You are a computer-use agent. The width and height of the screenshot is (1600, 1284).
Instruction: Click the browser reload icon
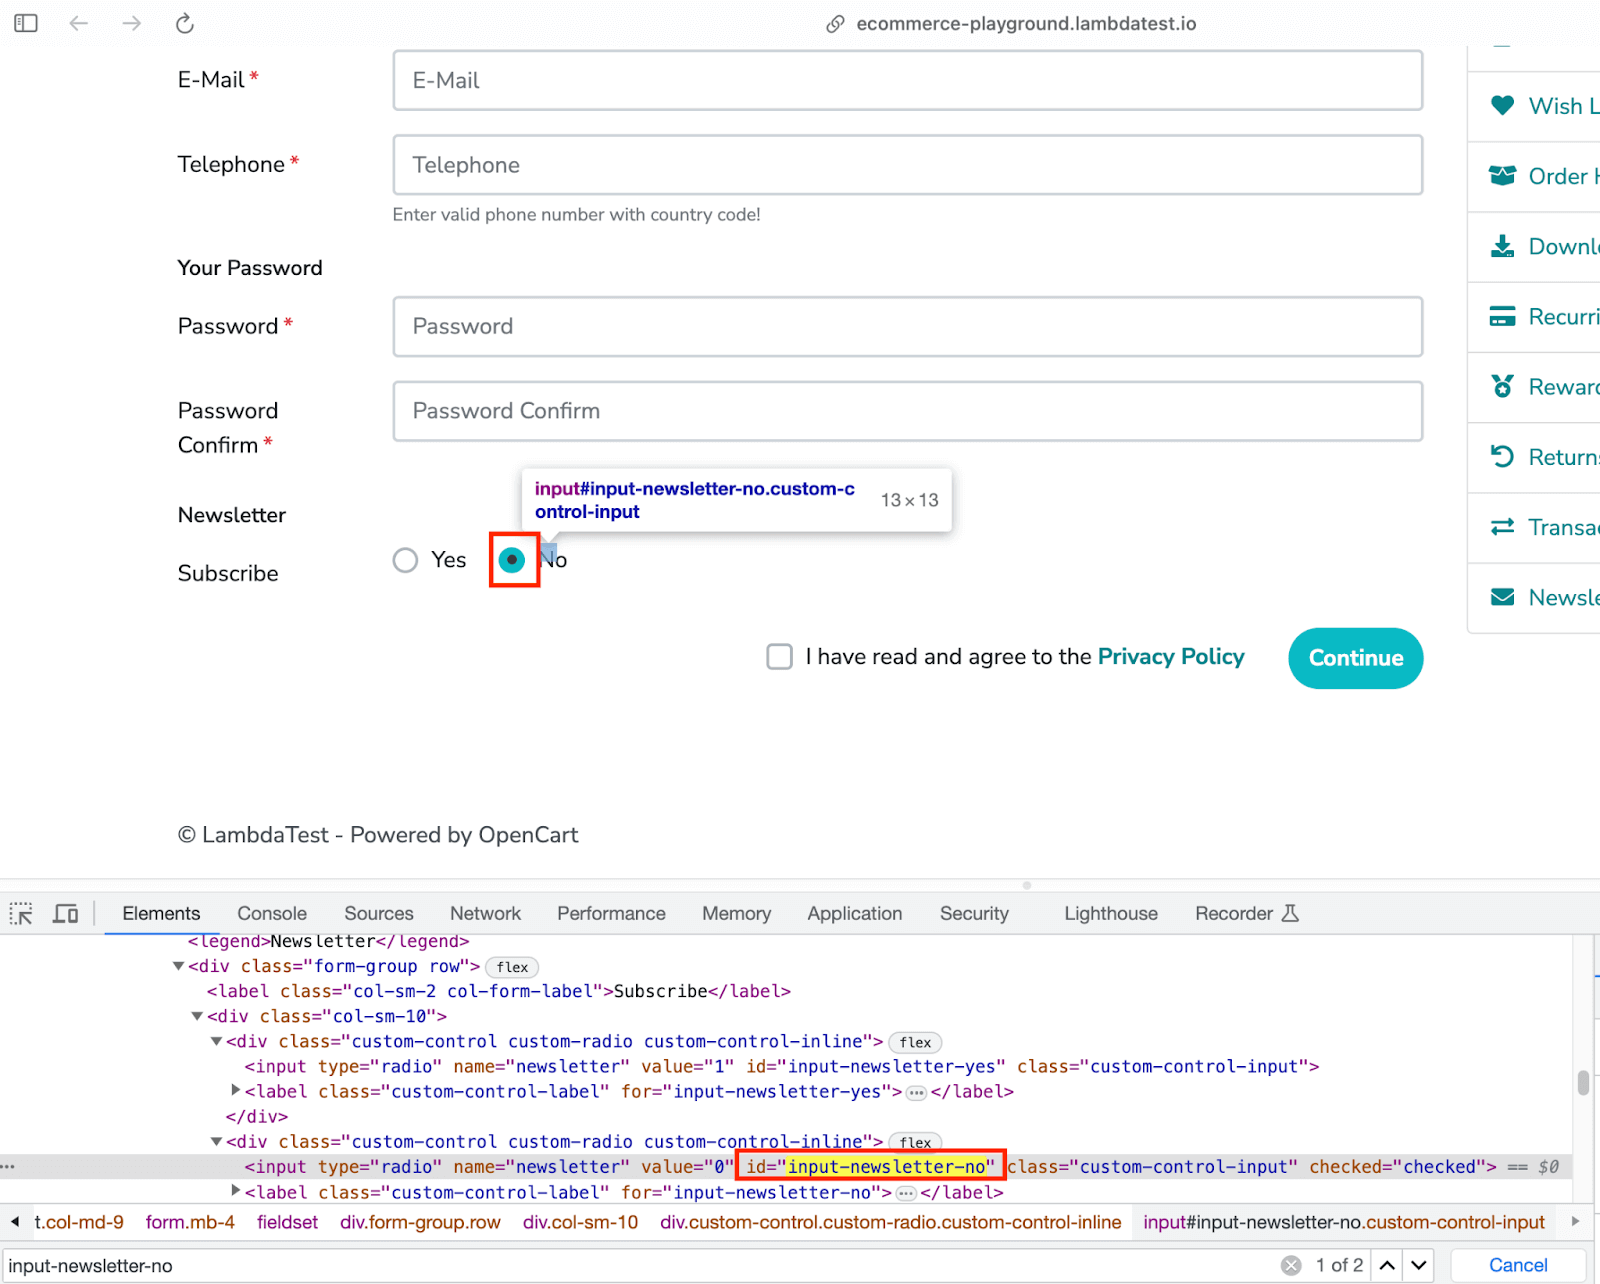(185, 23)
